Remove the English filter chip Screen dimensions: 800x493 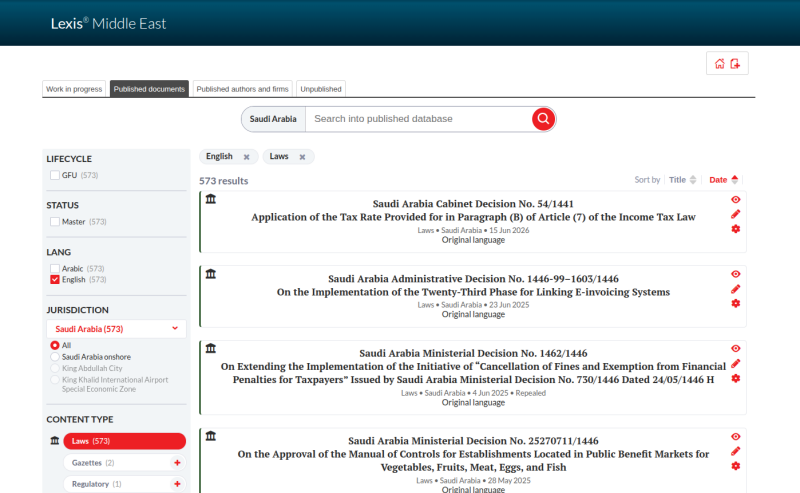[246, 157]
